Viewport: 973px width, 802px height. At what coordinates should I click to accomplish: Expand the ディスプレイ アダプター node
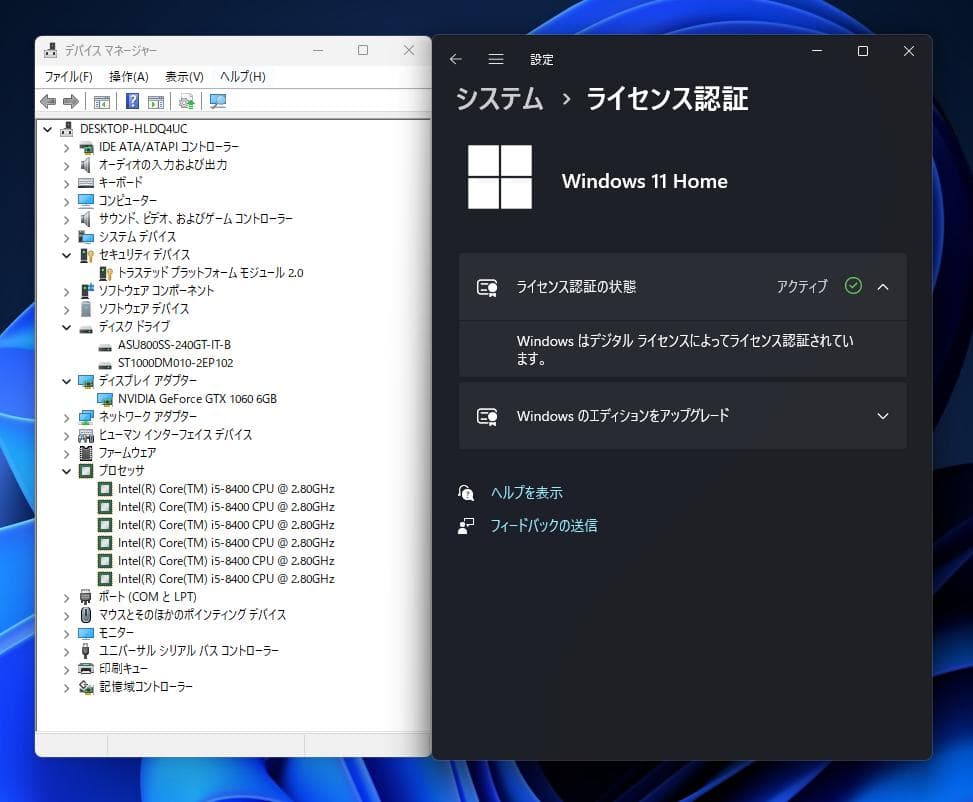click(66, 380)
